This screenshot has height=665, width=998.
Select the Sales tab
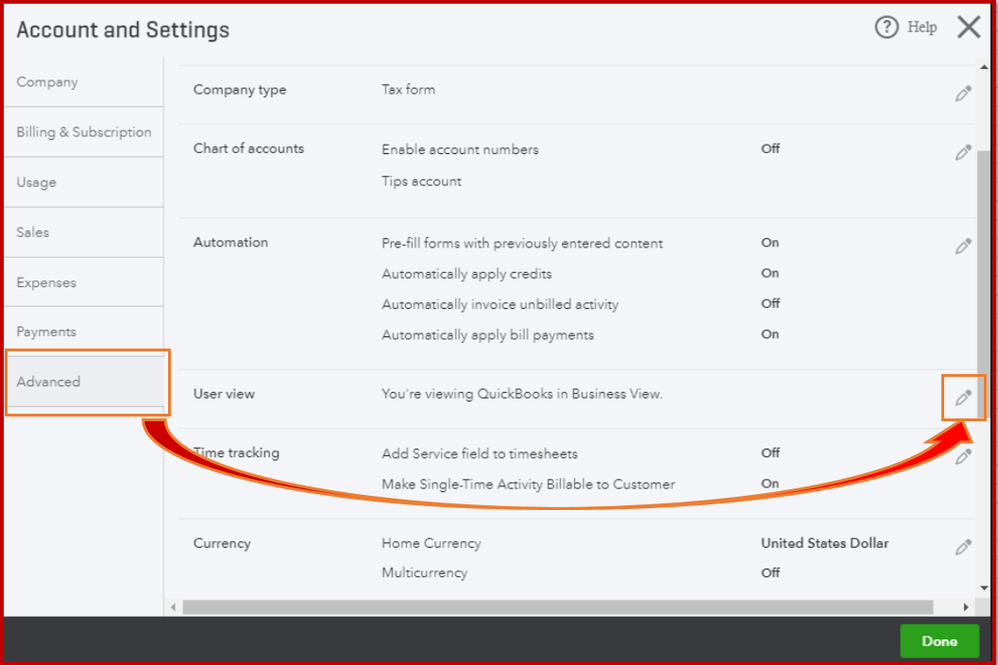(x=33, y=232)
